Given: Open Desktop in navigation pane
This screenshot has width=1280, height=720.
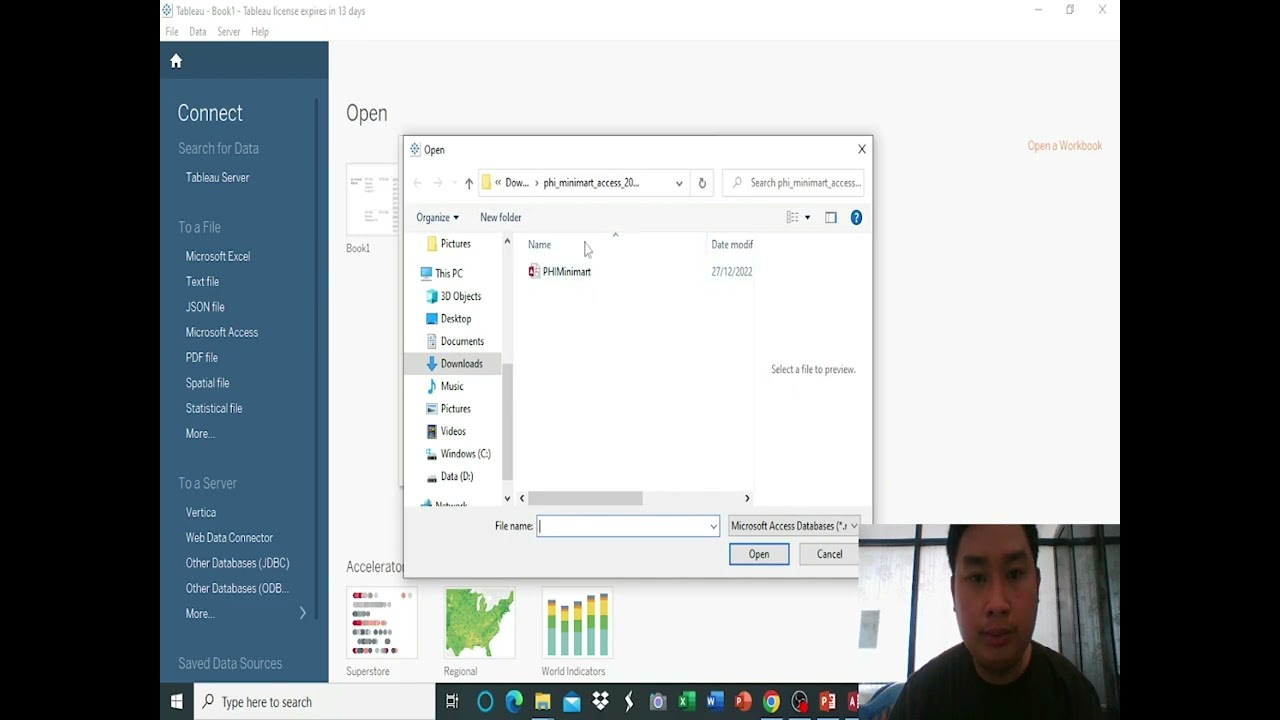Looking at the screenshot, I should click(455, 319).
